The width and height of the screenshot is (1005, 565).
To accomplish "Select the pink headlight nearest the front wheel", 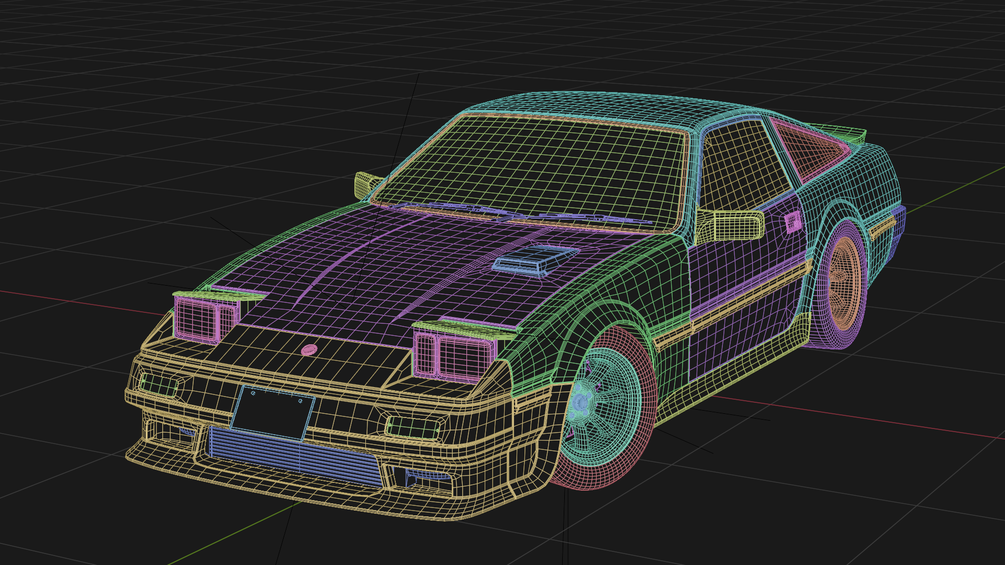I will click(x=453, y=356).
